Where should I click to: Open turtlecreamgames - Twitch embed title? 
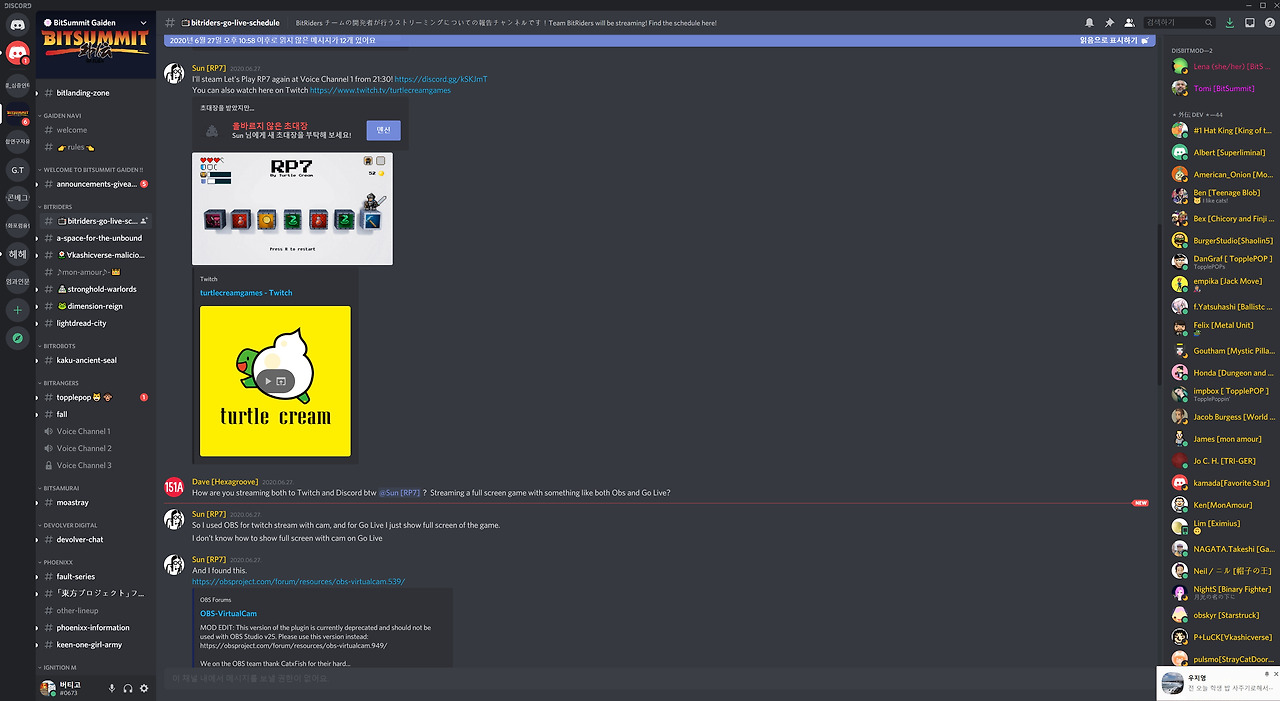246,293
